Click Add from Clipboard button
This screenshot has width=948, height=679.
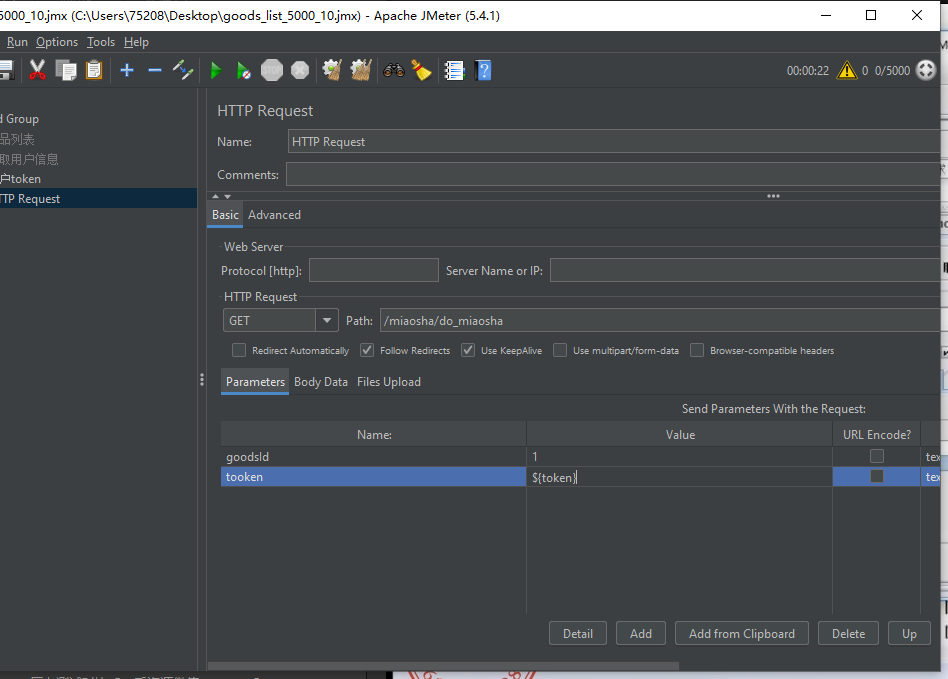pyautogui.click(x=742, y=633)
